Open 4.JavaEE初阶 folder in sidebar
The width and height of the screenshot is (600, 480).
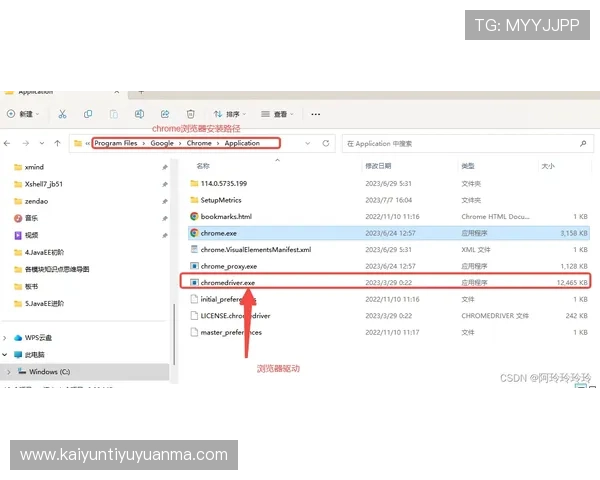39,252
